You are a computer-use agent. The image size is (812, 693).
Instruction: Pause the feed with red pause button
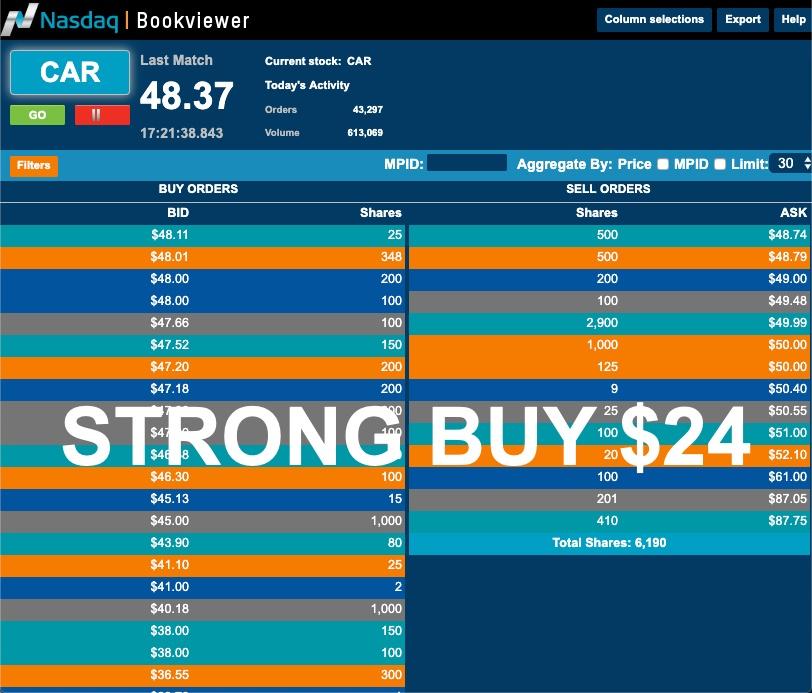tap(102, 114)
